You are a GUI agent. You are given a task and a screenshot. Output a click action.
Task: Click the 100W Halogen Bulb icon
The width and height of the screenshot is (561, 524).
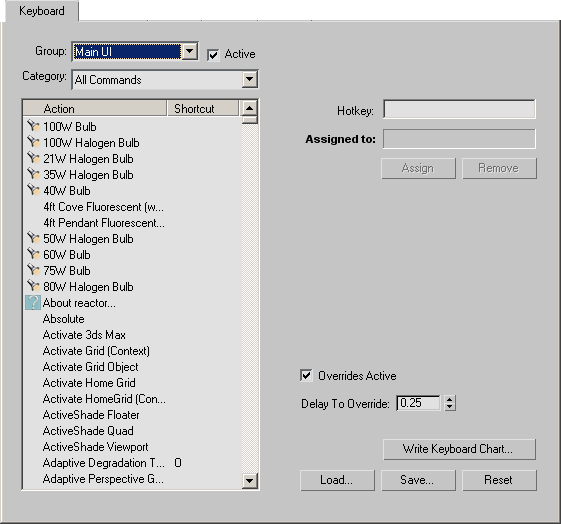click(x=33, y=142)
